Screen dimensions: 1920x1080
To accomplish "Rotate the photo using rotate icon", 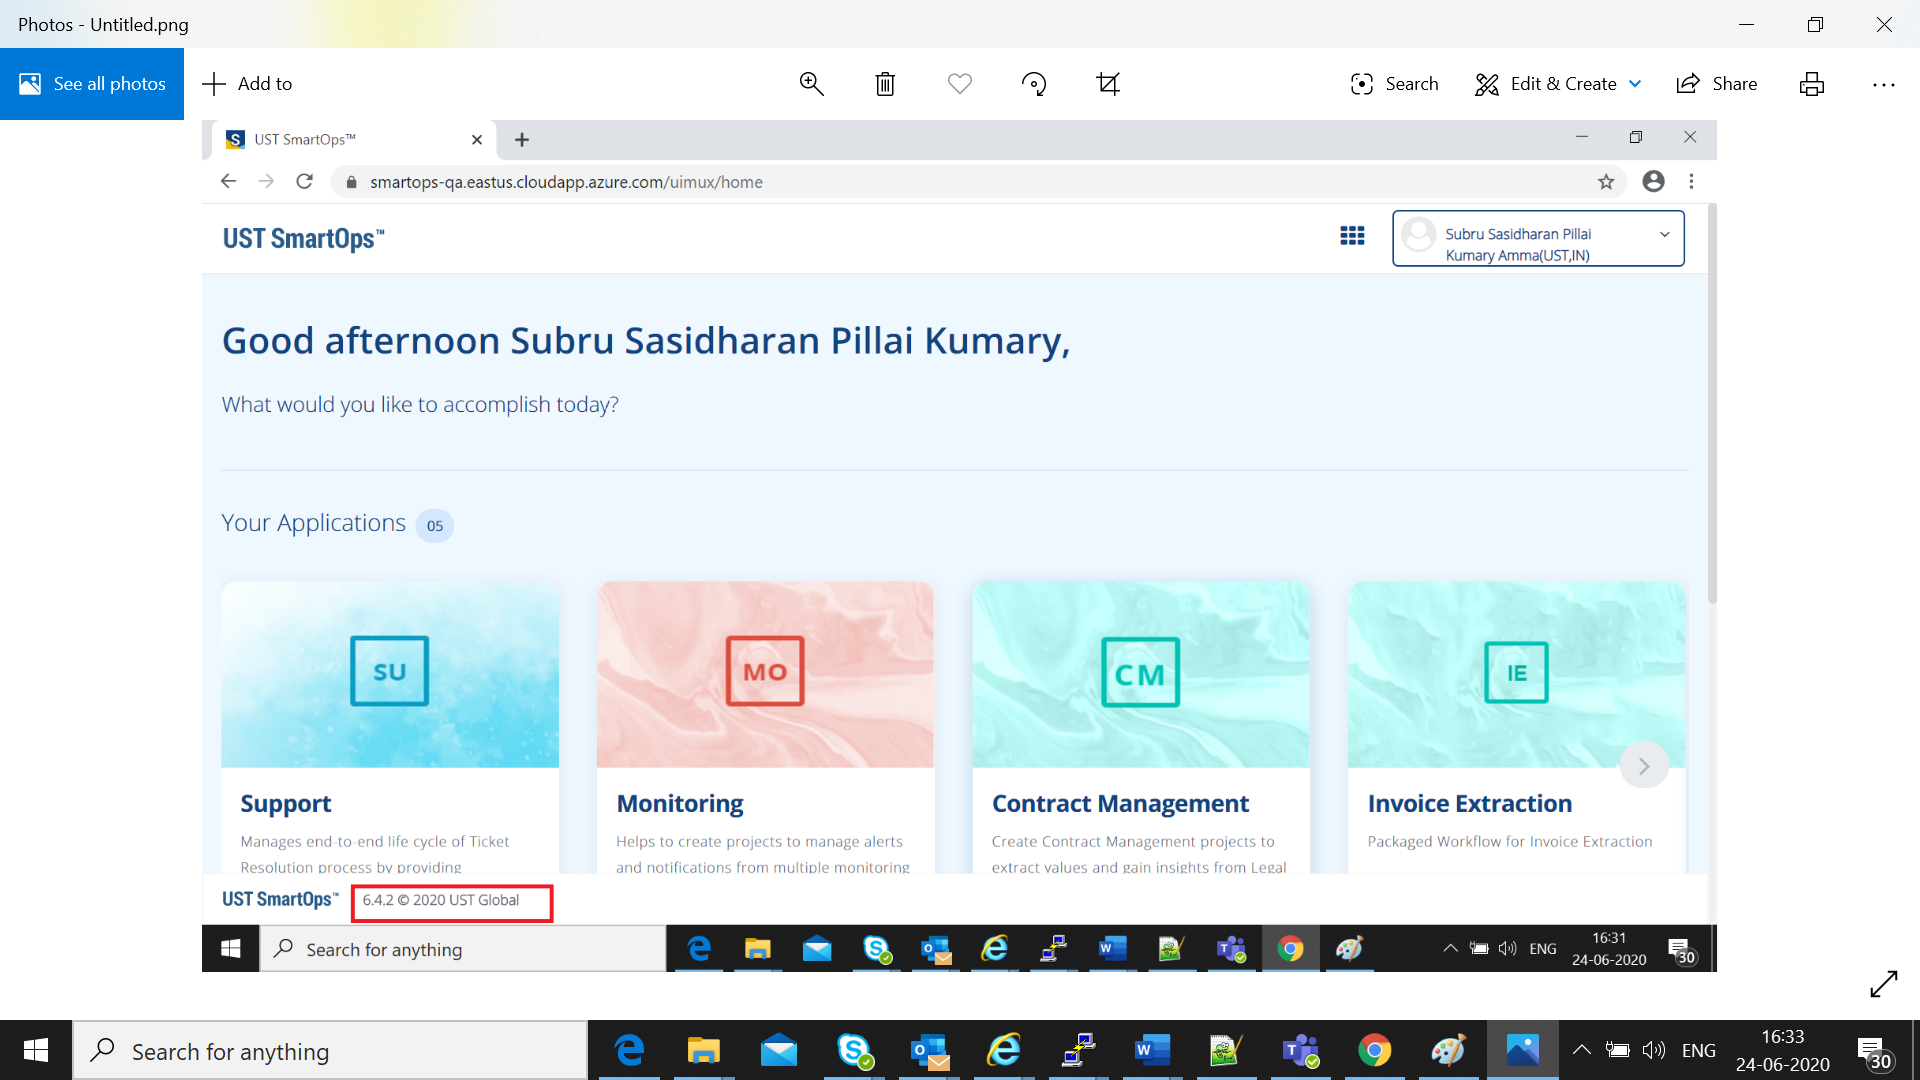I will click(x=1034, y=84).
